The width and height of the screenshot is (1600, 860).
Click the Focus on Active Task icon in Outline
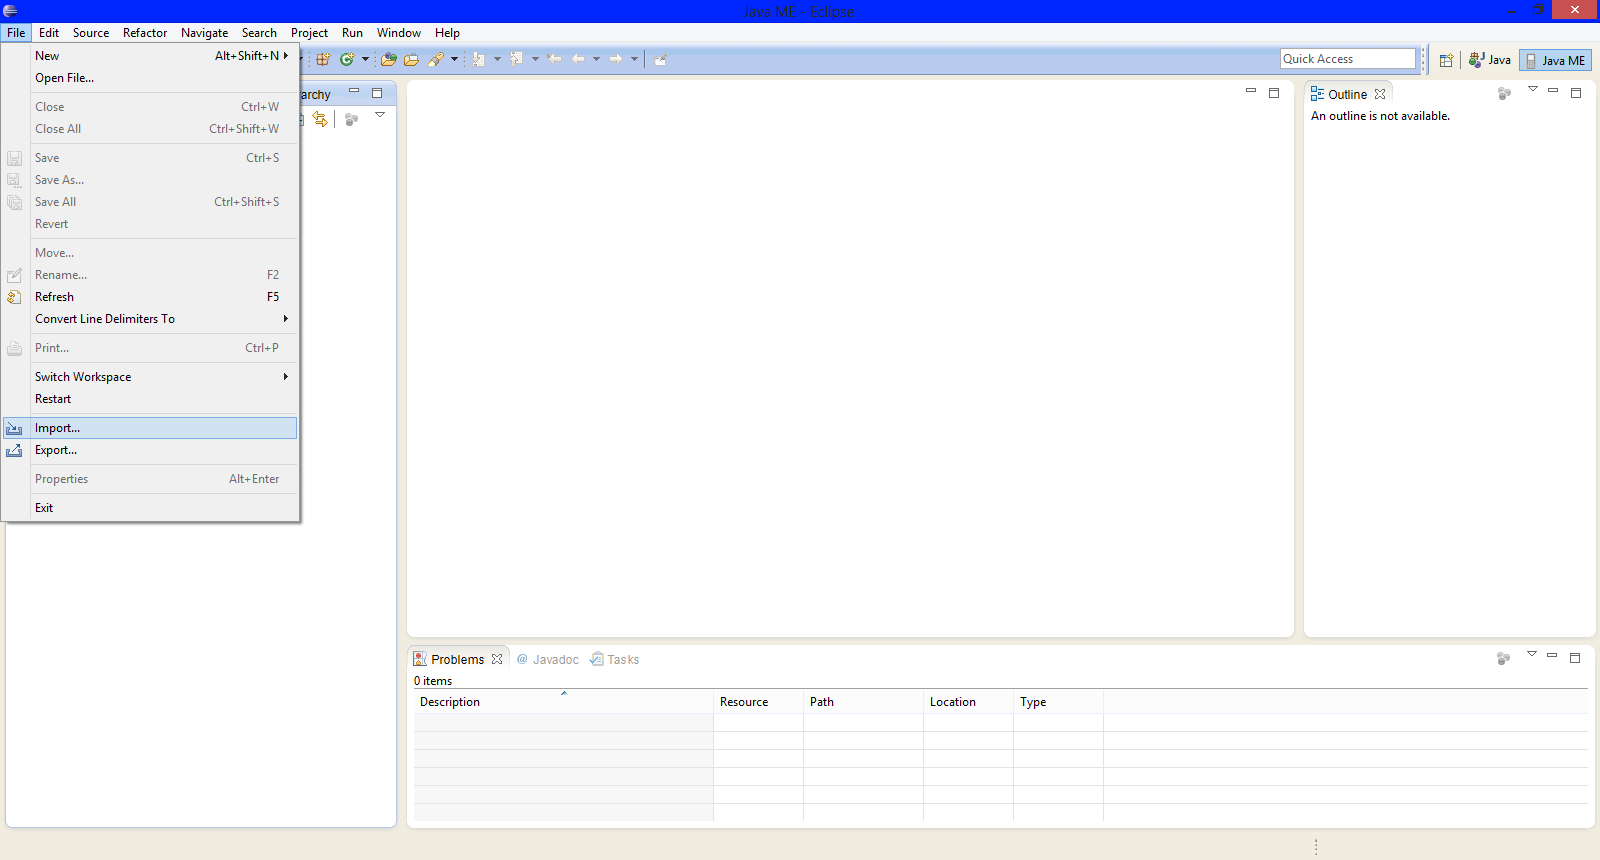[1504, 93]
